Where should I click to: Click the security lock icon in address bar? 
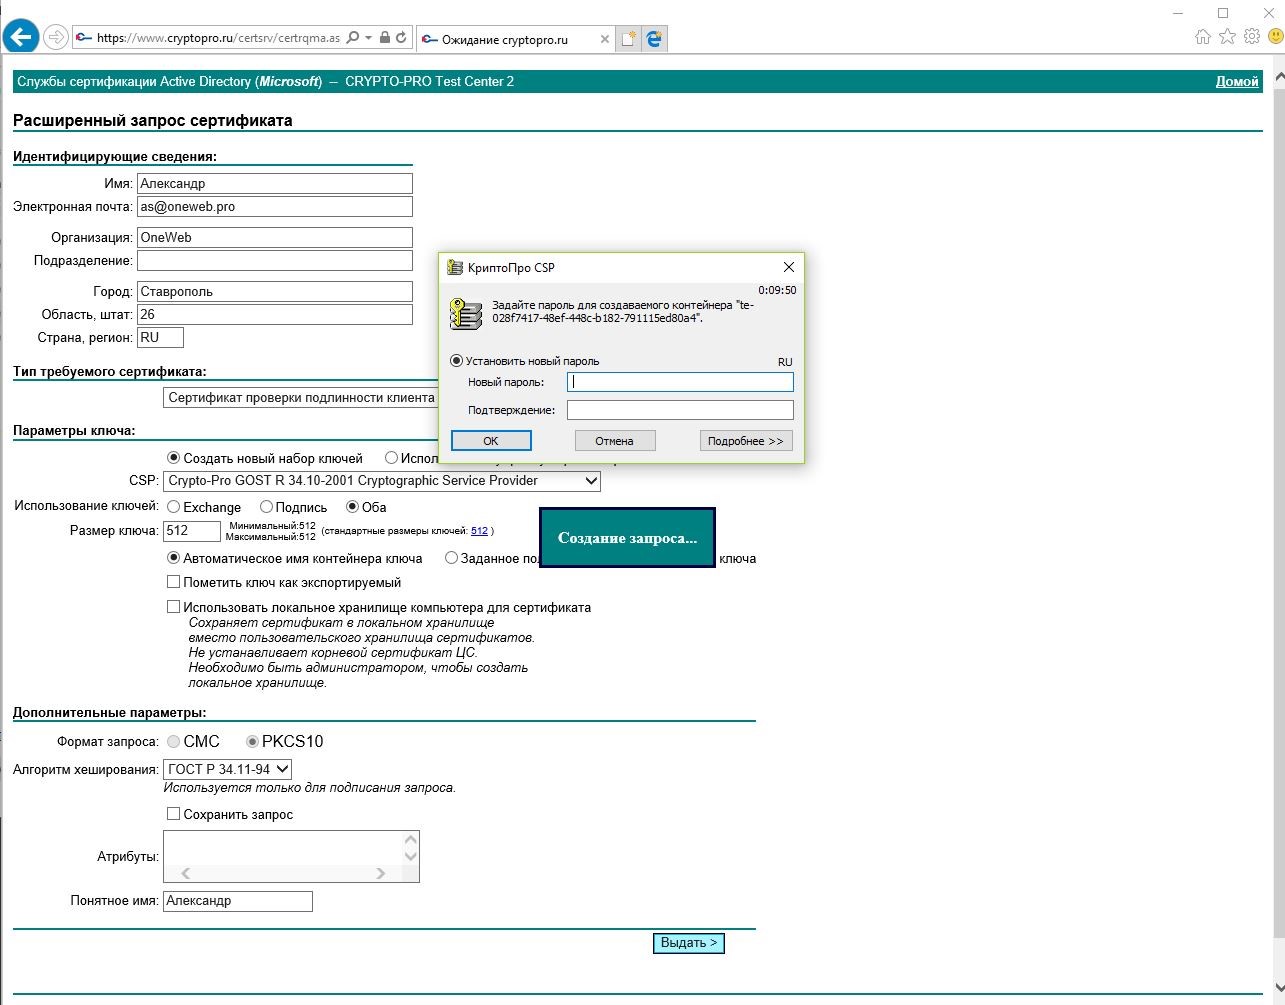[385, 38]
